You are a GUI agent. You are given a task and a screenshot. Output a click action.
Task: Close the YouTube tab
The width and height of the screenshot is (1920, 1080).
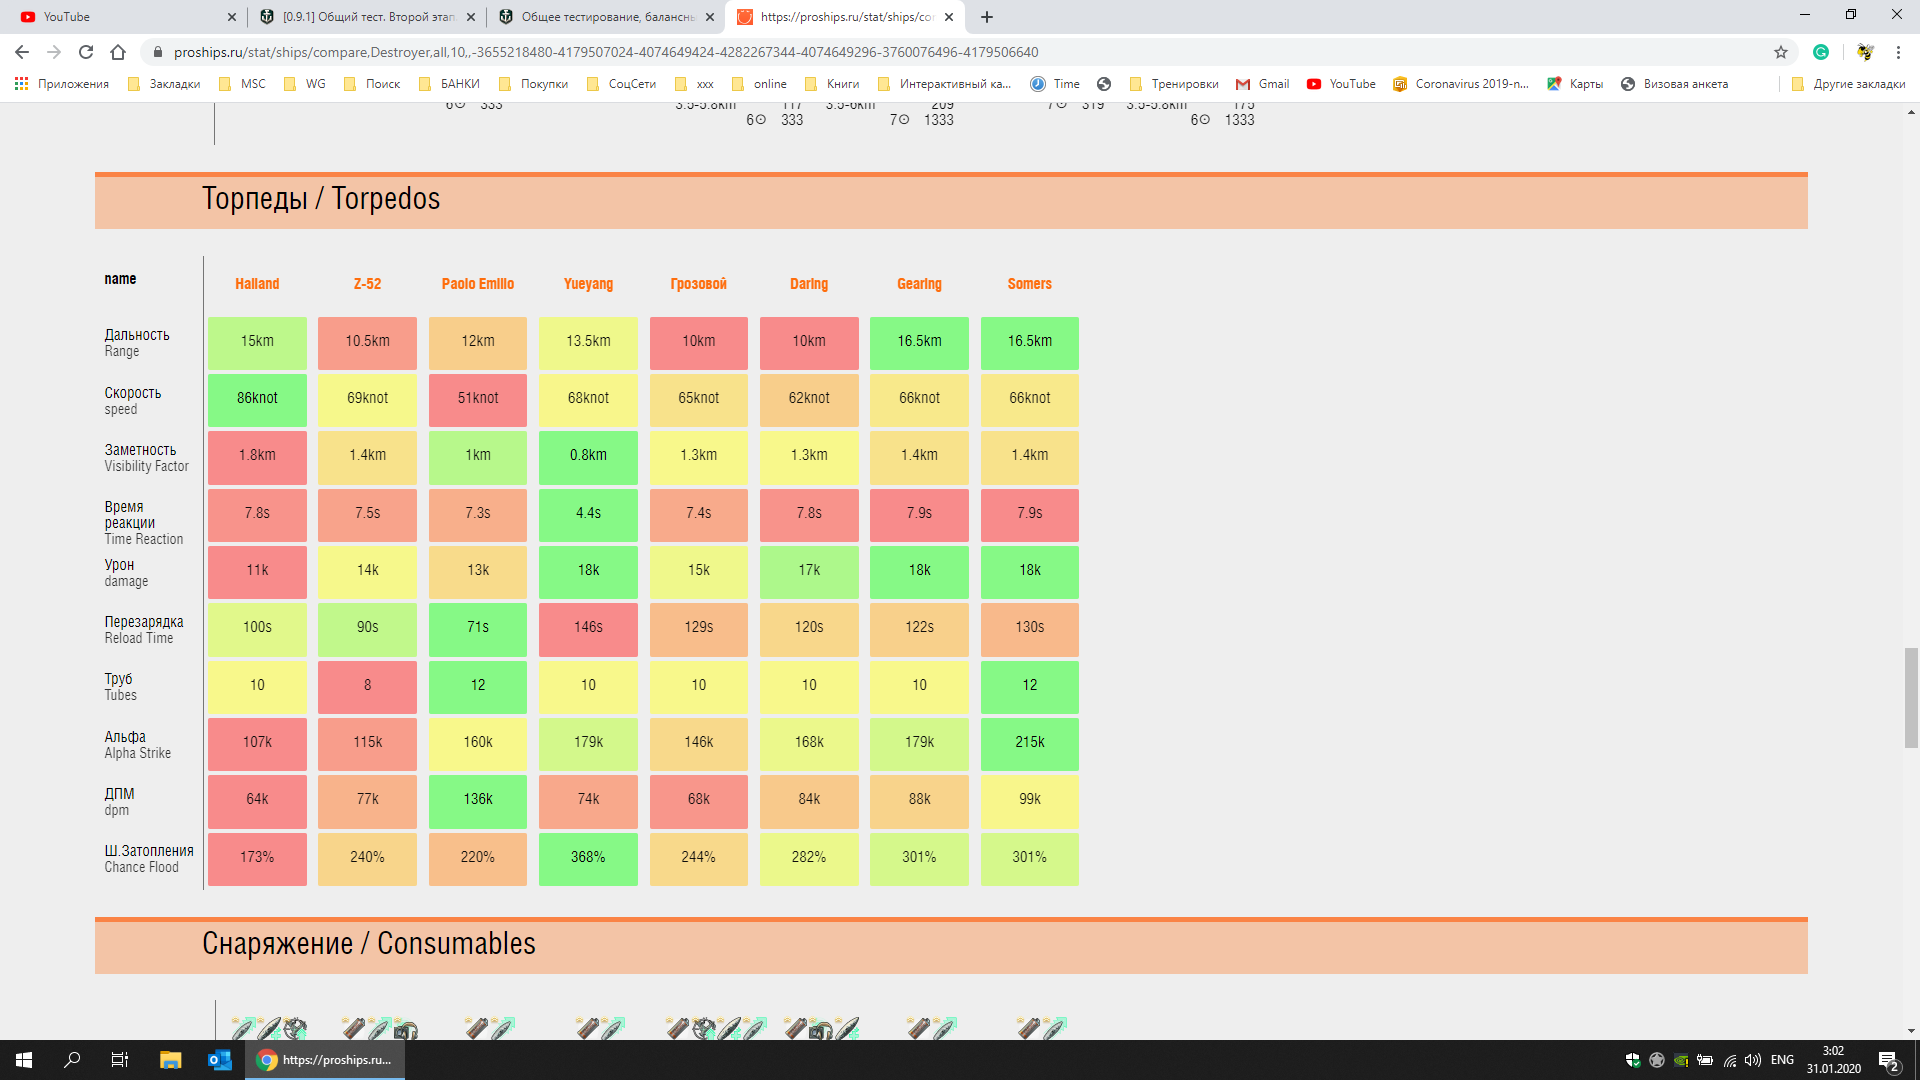click(x=232, y=17)
